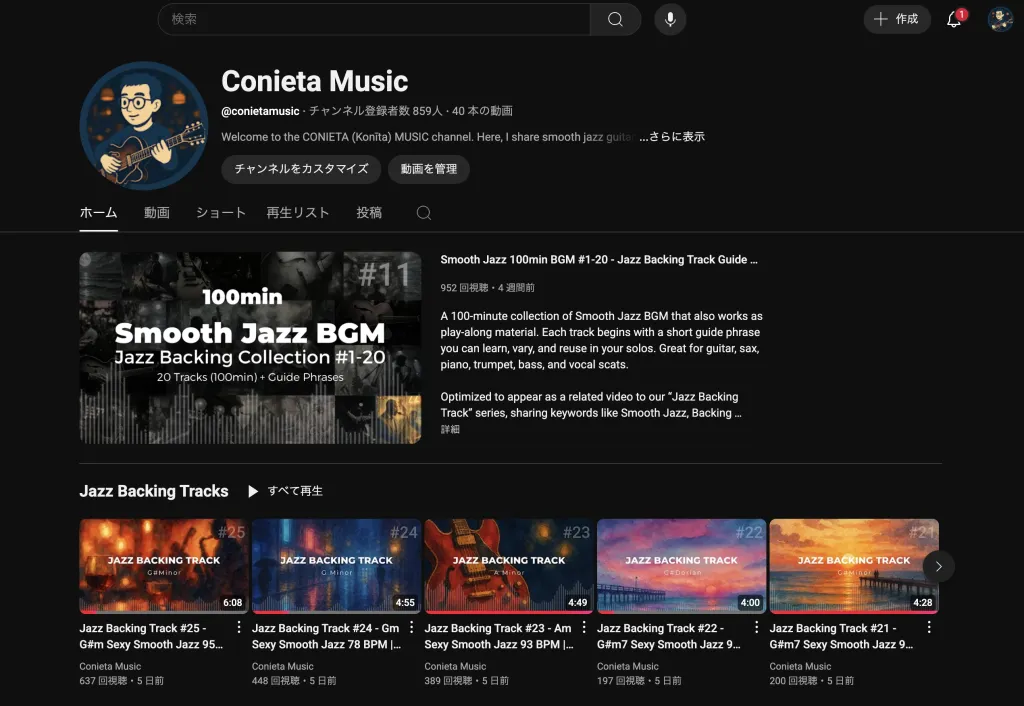Open the ショート tab
This screenshot has width=1024, height=706.
[220, 213]
